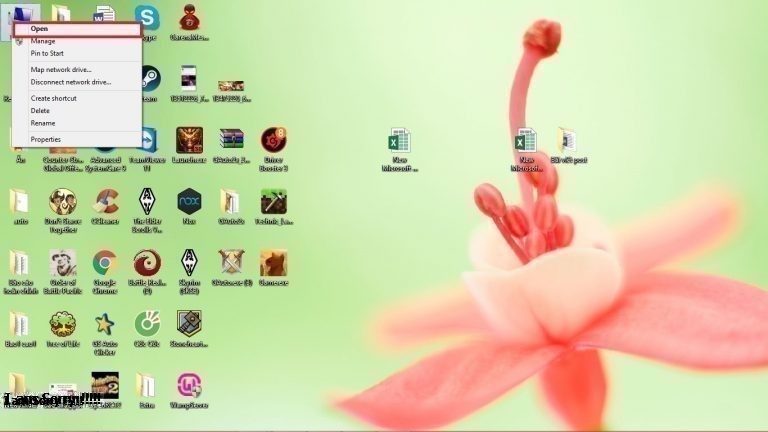Select the red hooded character icon
768x432 pixels.
tap(189, 18)
